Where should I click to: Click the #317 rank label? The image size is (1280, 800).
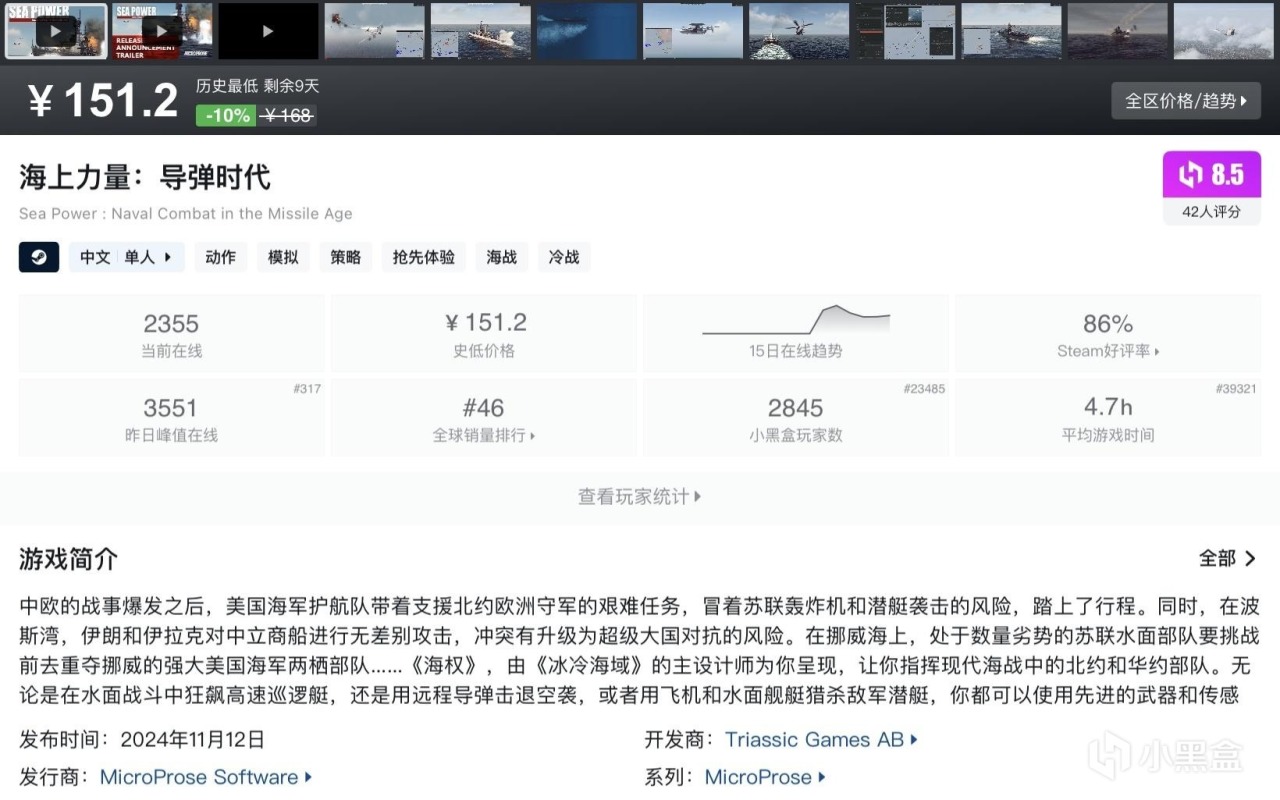307,388
